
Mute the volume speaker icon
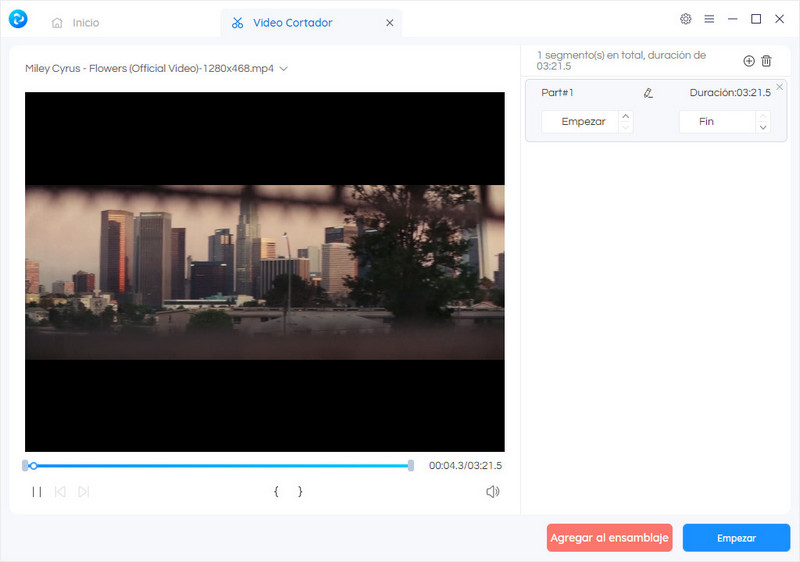tap(492, 492)
